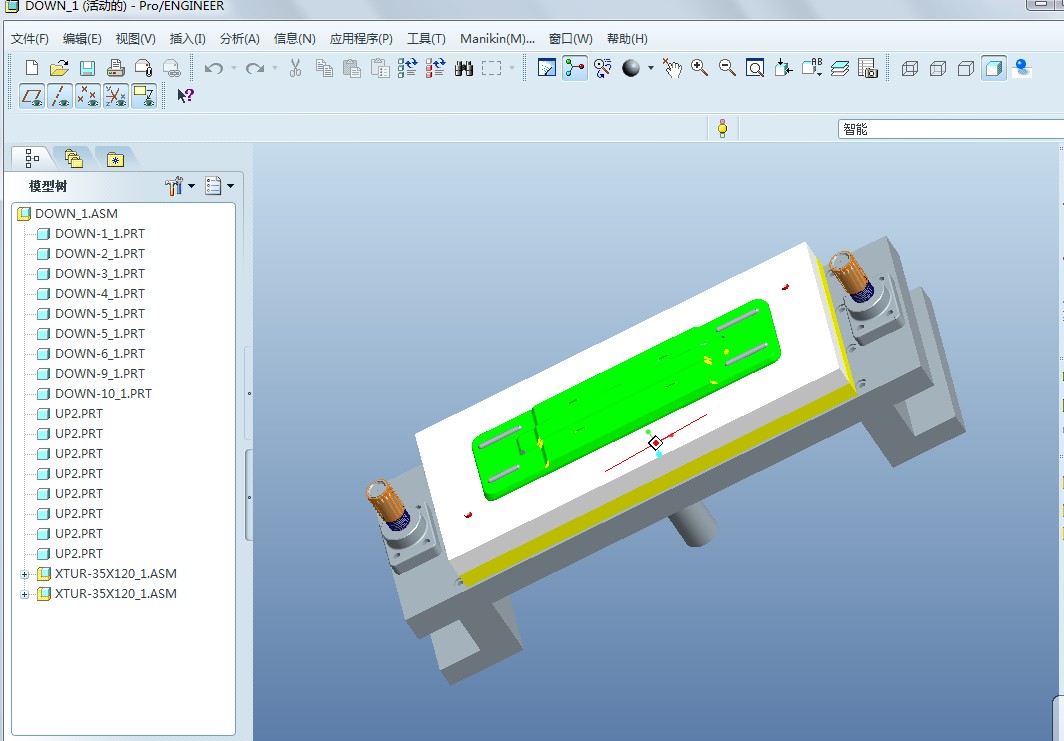Click the Open file folder icon
Image resolution: width=1064 pixels, height=741 pixels.
coord(59,68)
